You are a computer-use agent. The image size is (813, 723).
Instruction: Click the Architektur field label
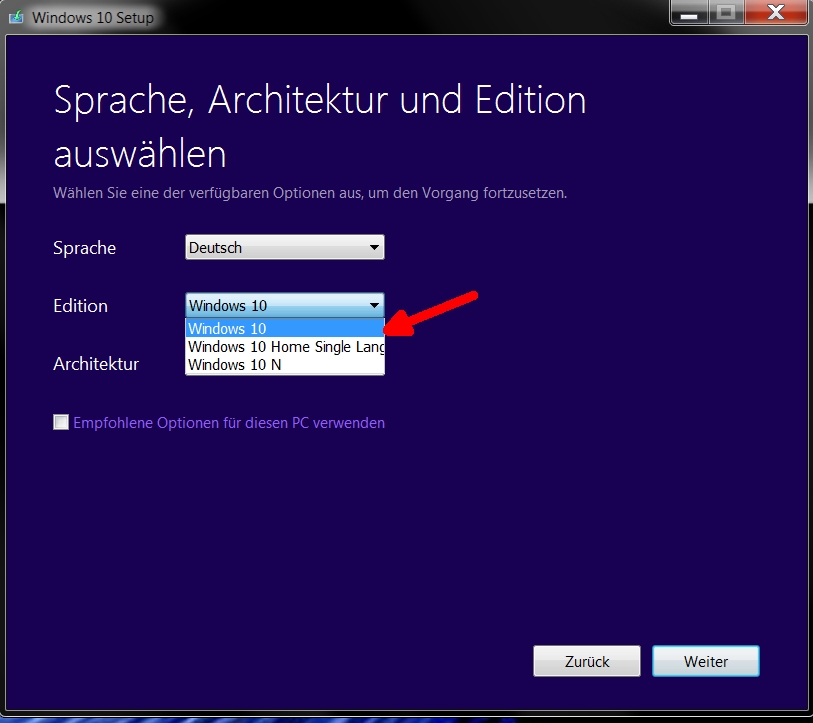click(x=96, y=364)
